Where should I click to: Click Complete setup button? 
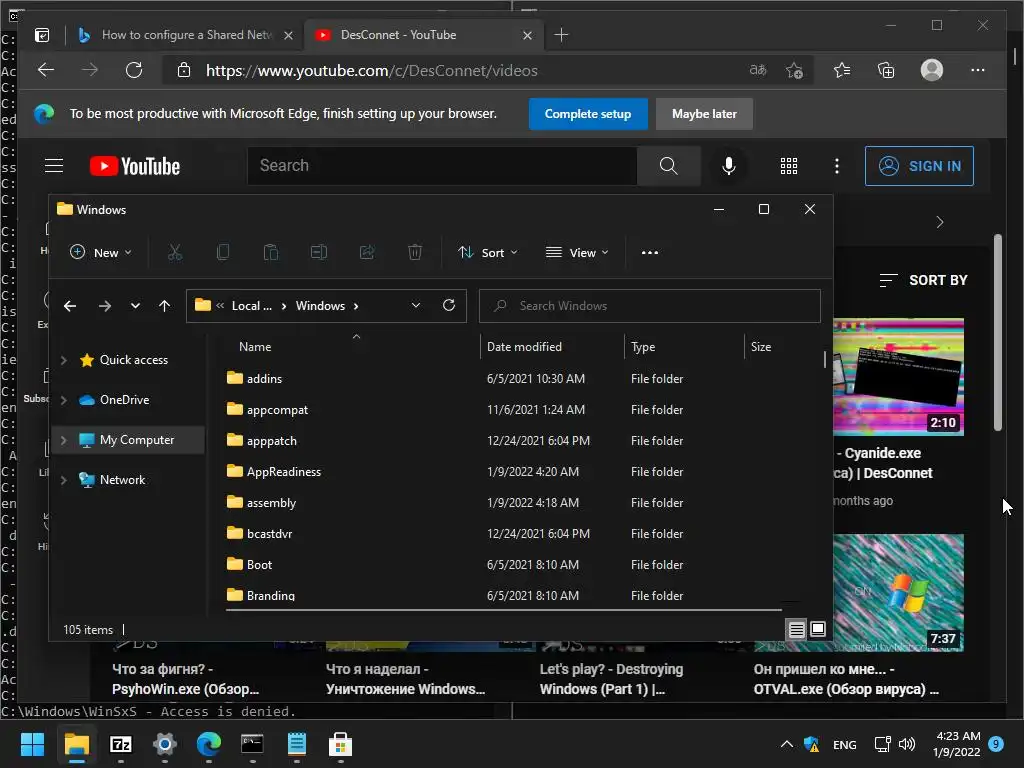[x=588, y=114]
